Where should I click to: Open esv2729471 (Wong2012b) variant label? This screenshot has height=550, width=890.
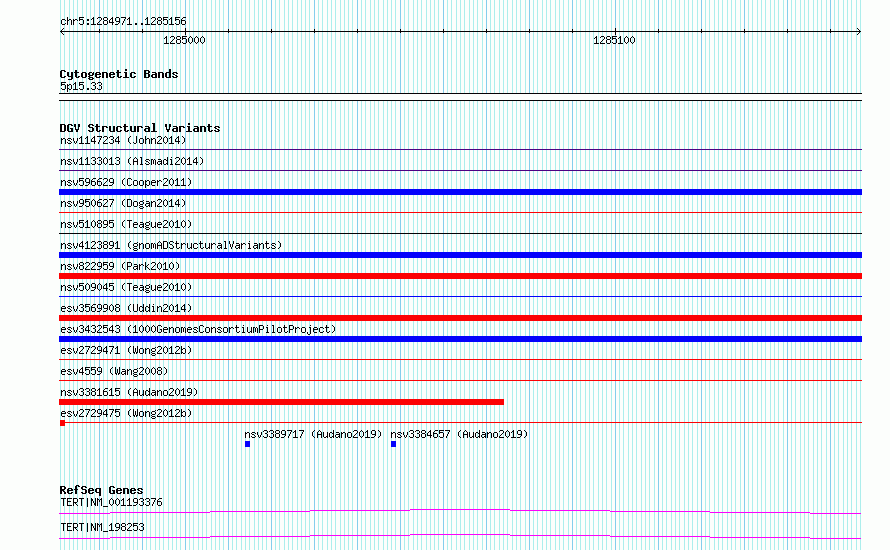coord(126,350)
